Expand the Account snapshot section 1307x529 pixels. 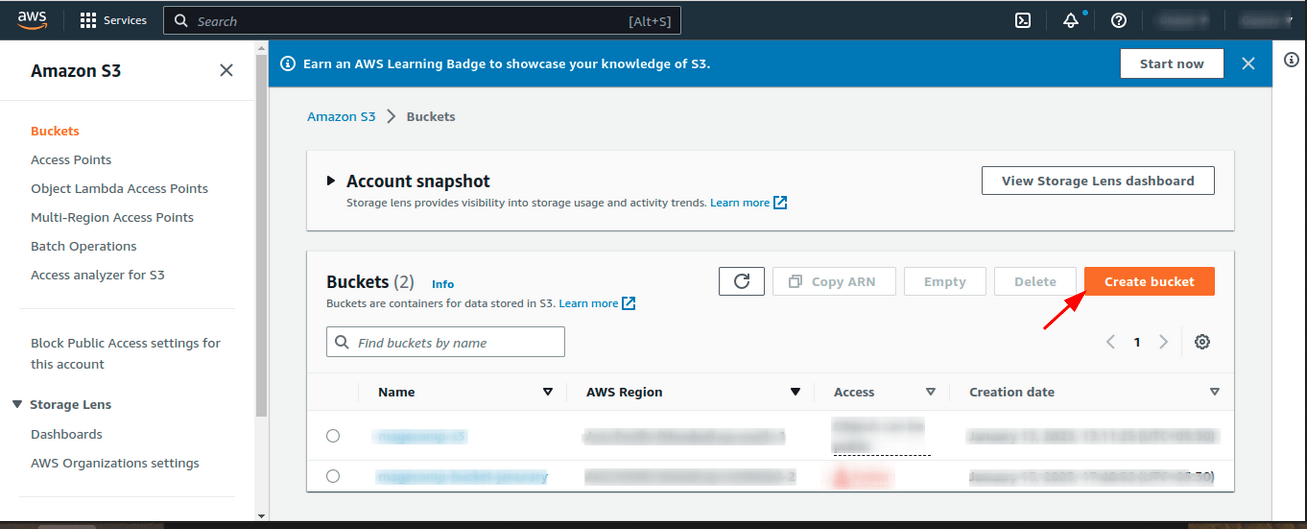point(331,181)
